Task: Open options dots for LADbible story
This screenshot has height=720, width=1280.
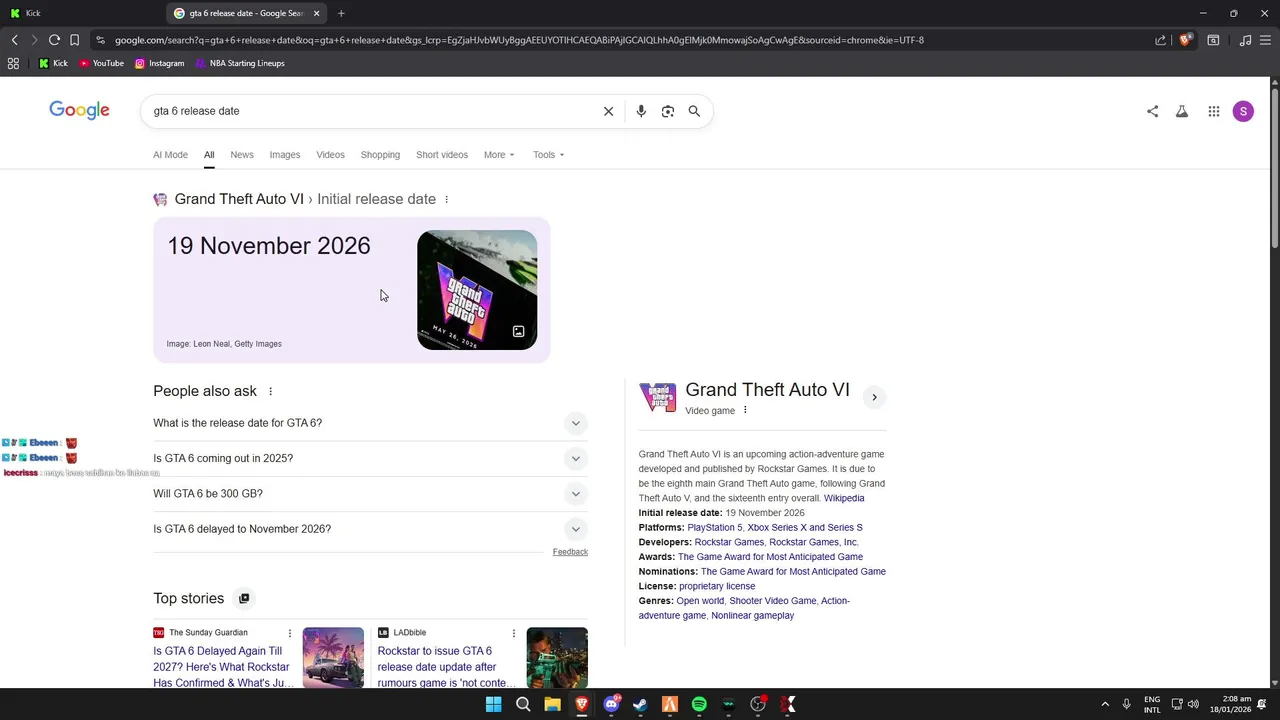Action: point(514,633)
